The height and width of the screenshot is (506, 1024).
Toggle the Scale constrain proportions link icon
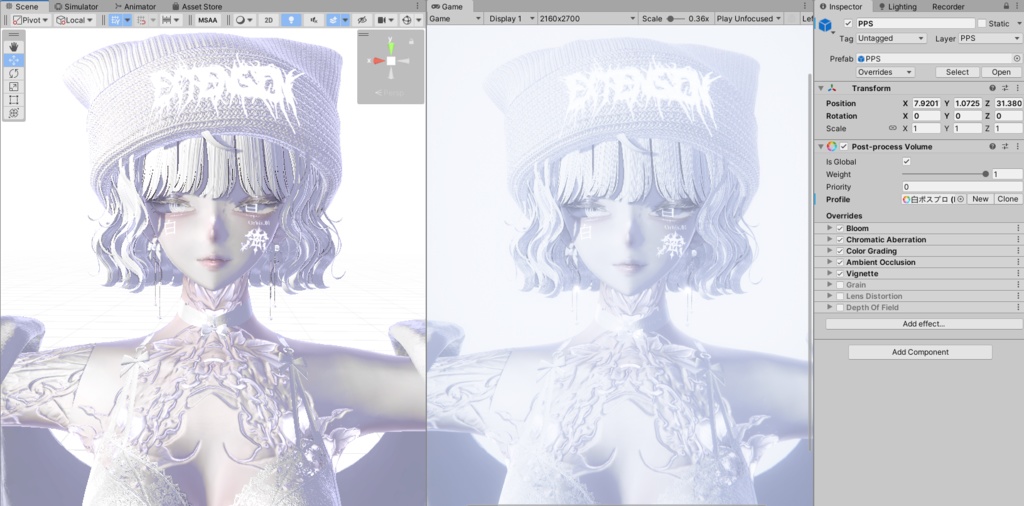(892, 129)
